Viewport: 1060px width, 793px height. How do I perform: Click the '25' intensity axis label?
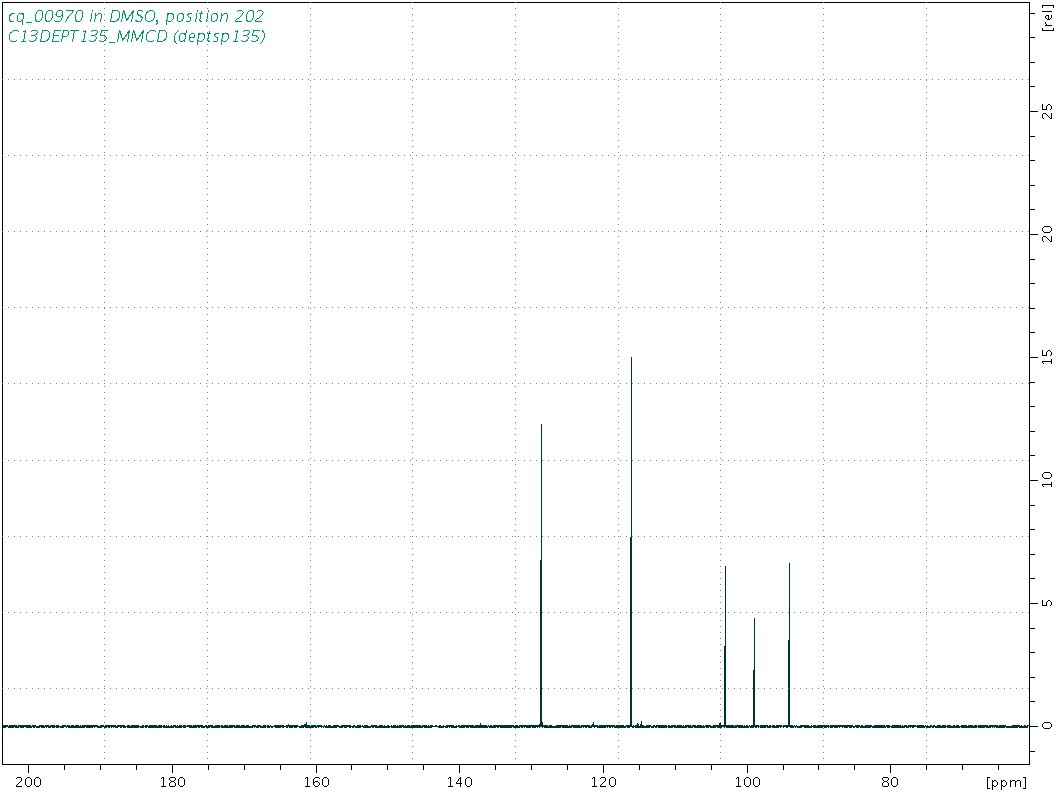point(1047,112)
